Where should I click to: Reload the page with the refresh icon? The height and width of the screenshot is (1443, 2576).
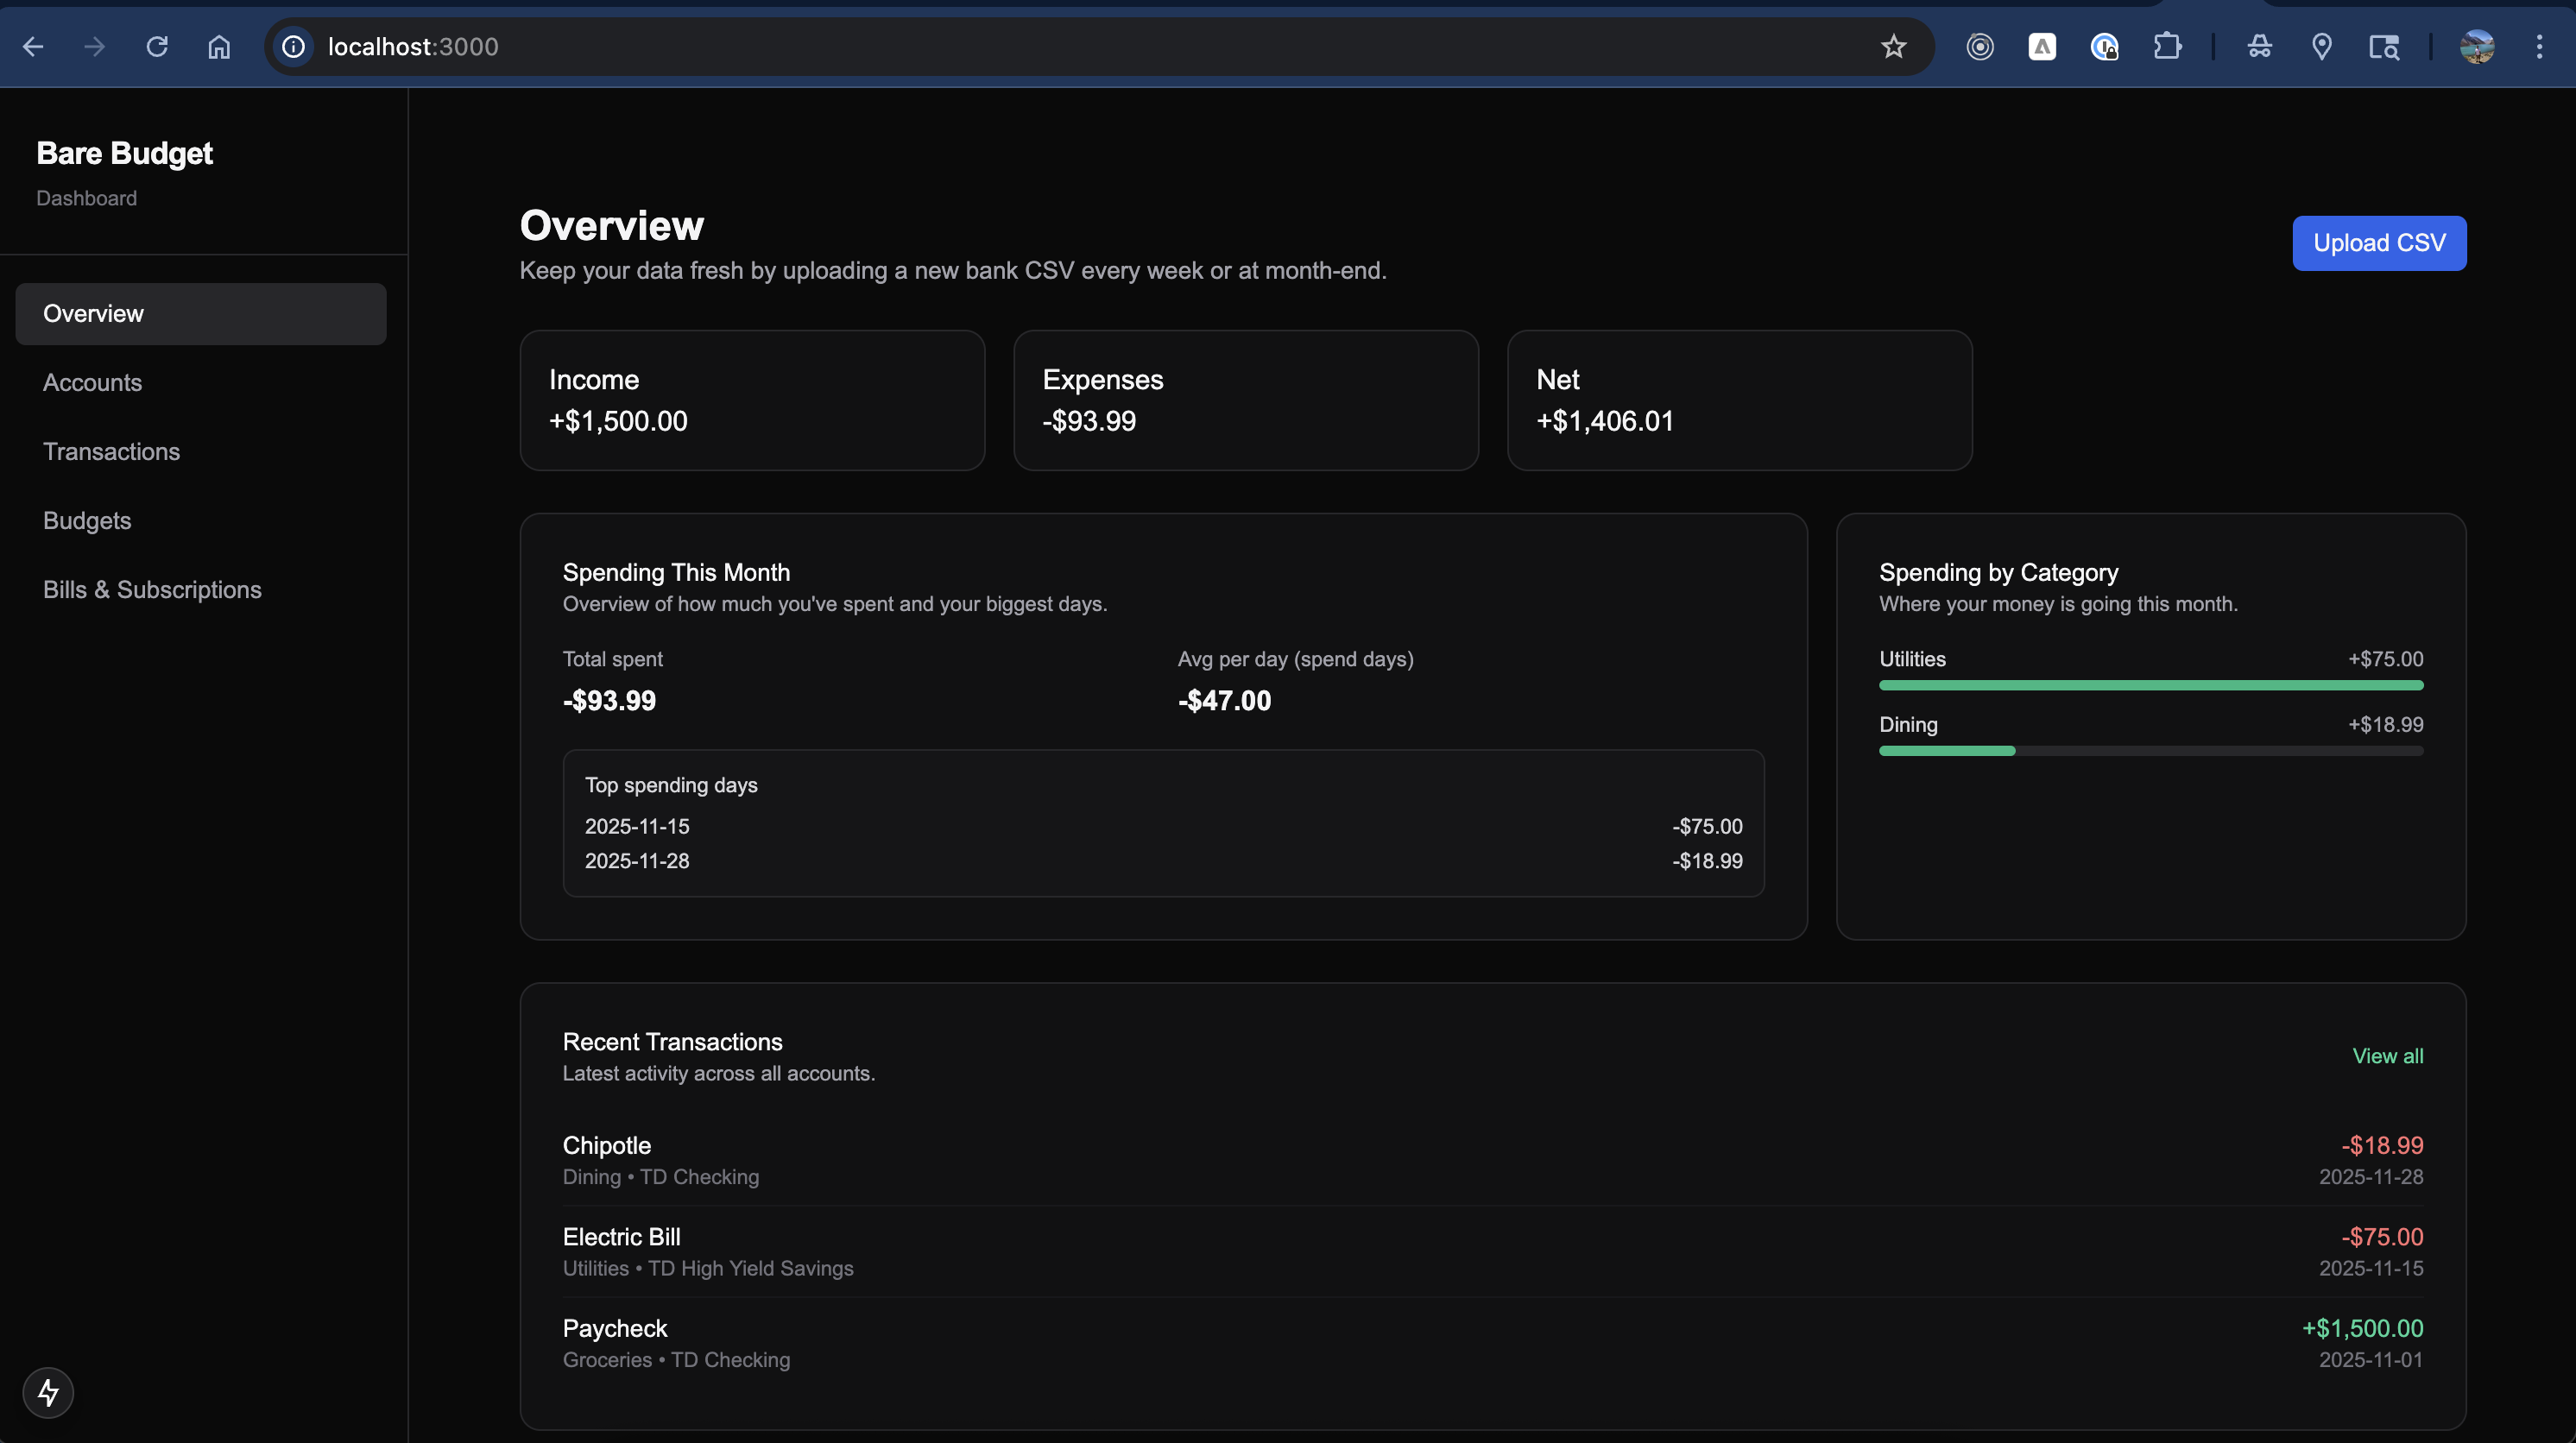tap(157, 46)
